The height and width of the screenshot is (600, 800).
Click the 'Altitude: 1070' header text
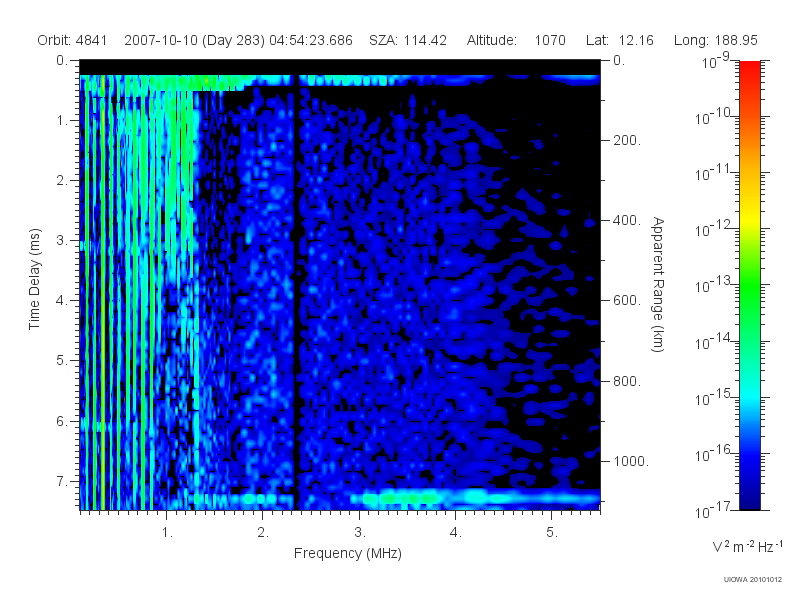pos(516,40)
